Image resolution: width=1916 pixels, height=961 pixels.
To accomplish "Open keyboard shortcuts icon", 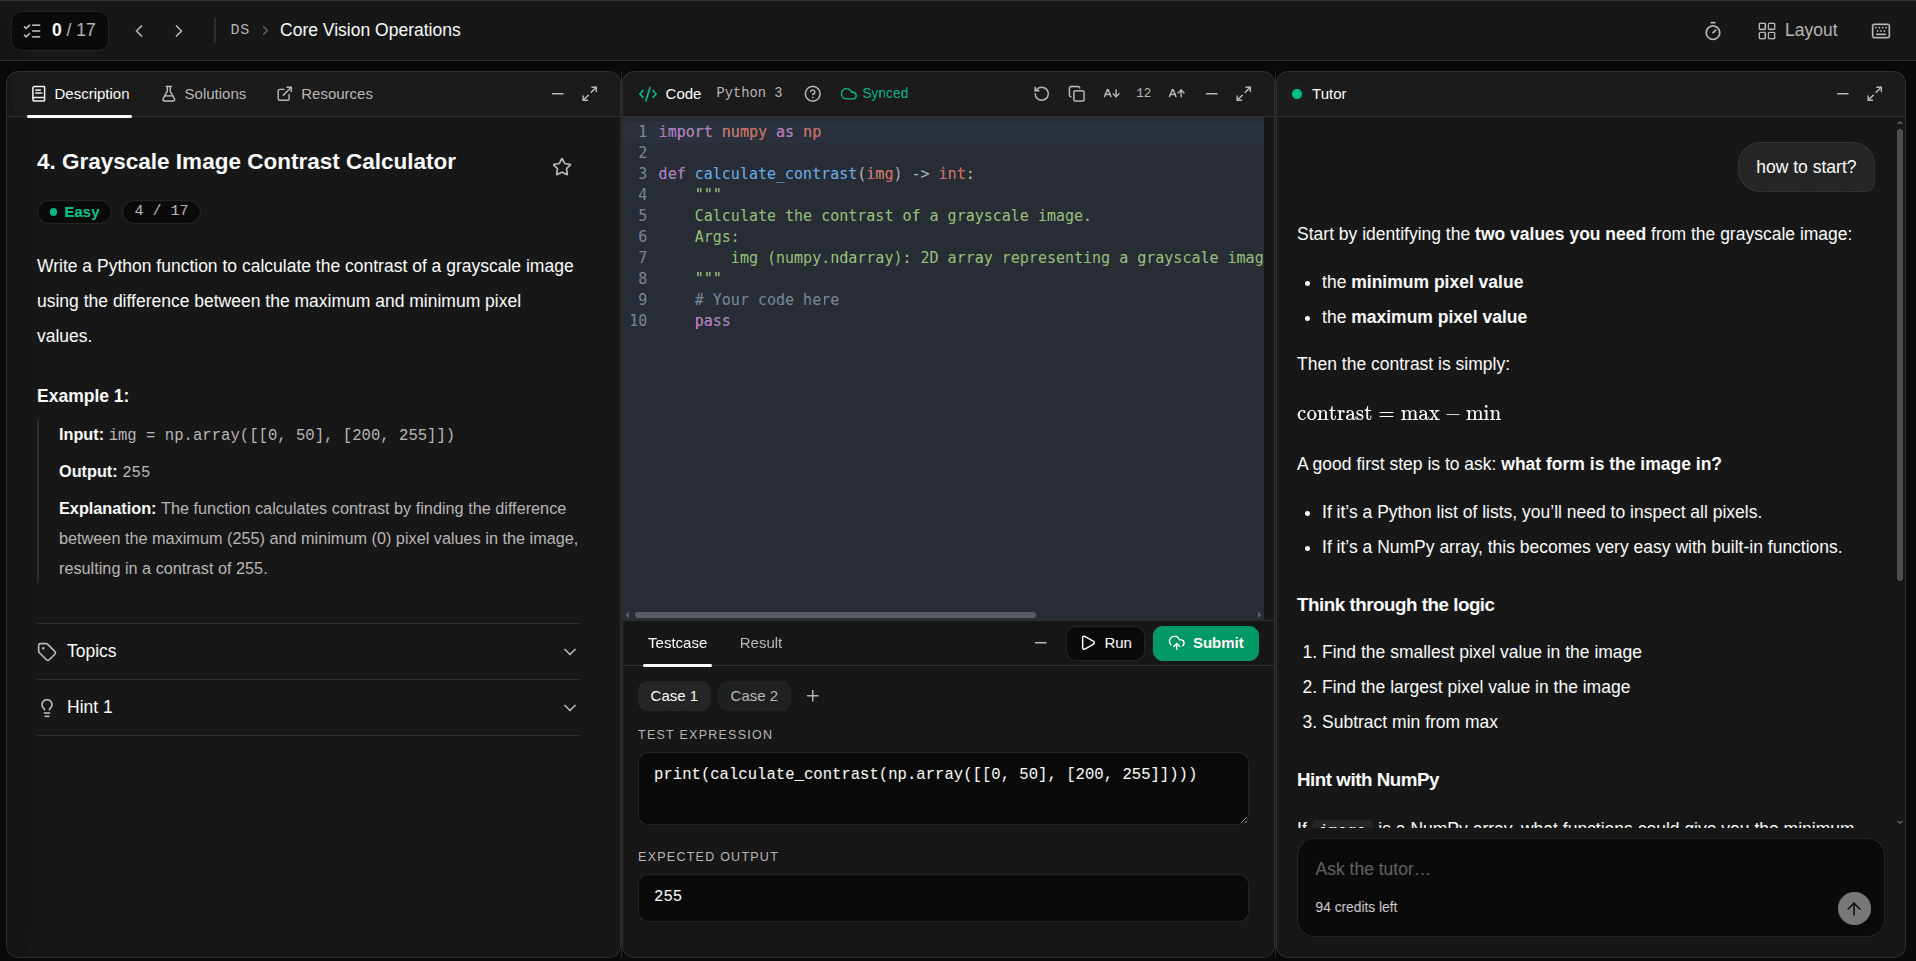I will [1881, 31].
